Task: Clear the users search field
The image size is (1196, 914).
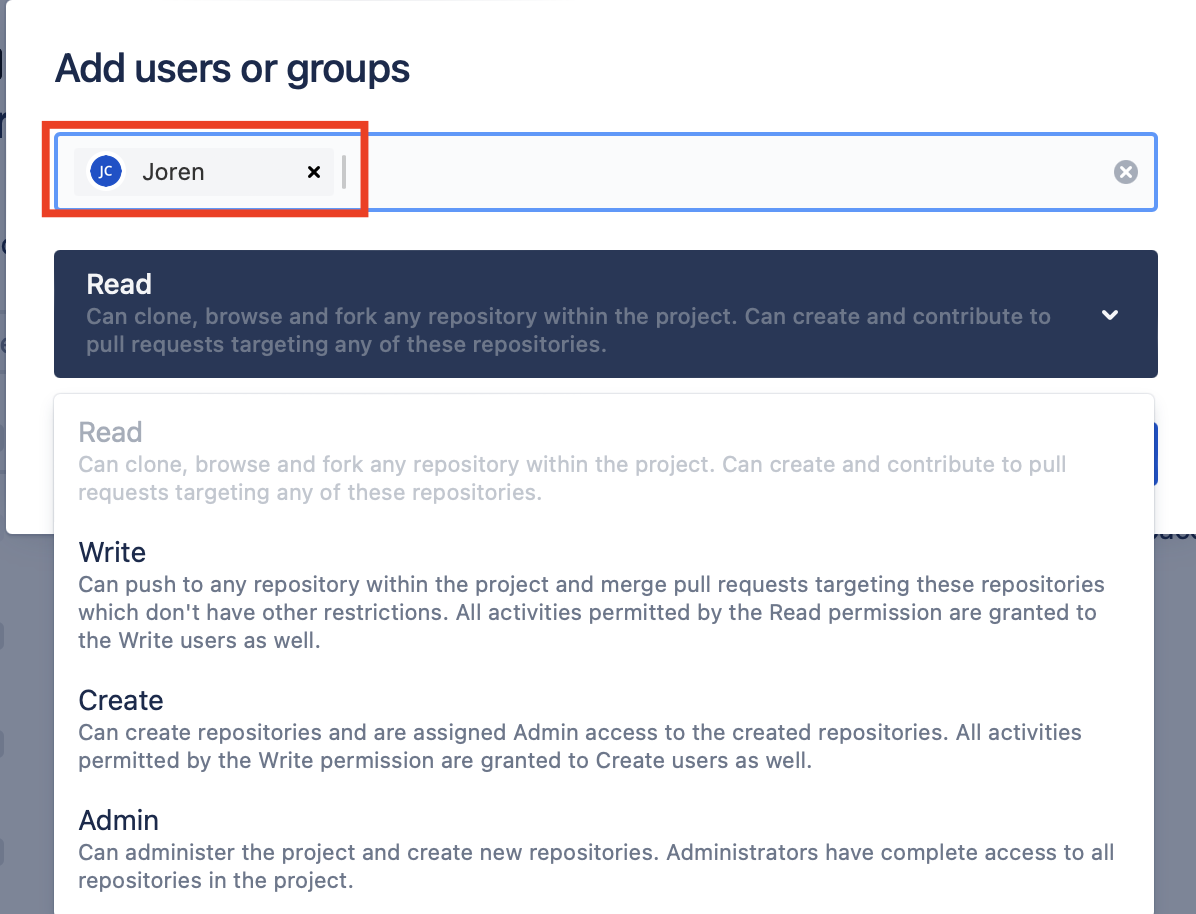Action: tap(1126, 172)
